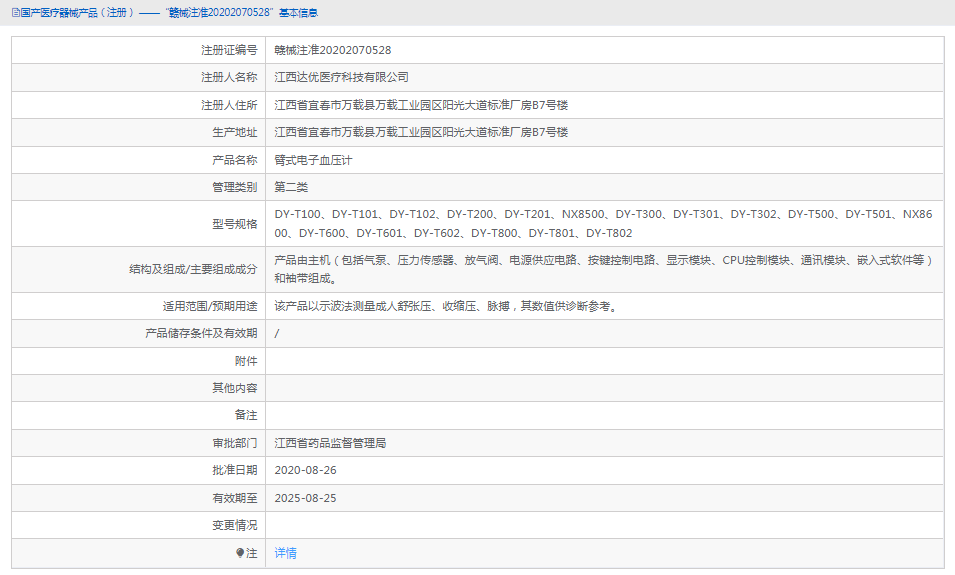The image size is (955, 575).
Task: Click the intended use text 该产品以示波法测量…
Action: (x=447, y=306)
